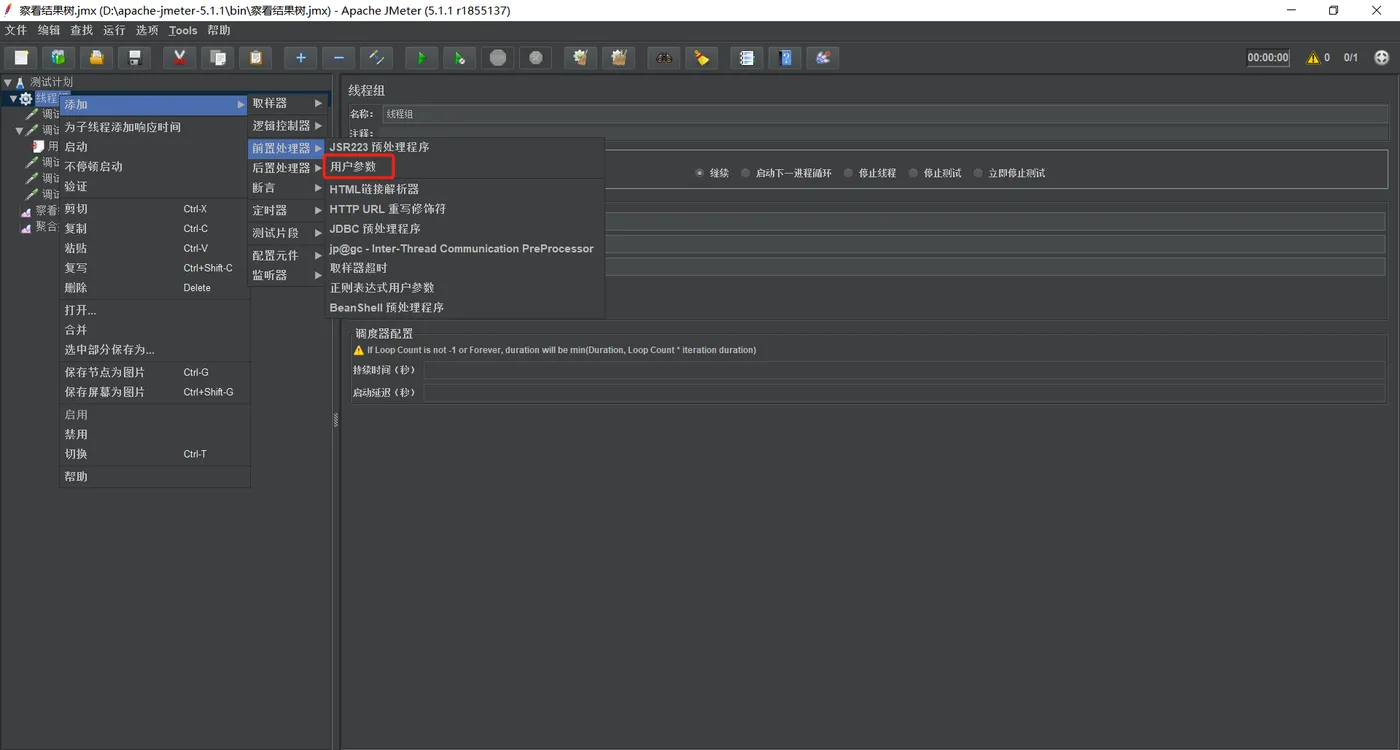Click the Shutdown toolbar icon
The image size is (1400, 750).
pyautogui.click(x=536, y=58)
